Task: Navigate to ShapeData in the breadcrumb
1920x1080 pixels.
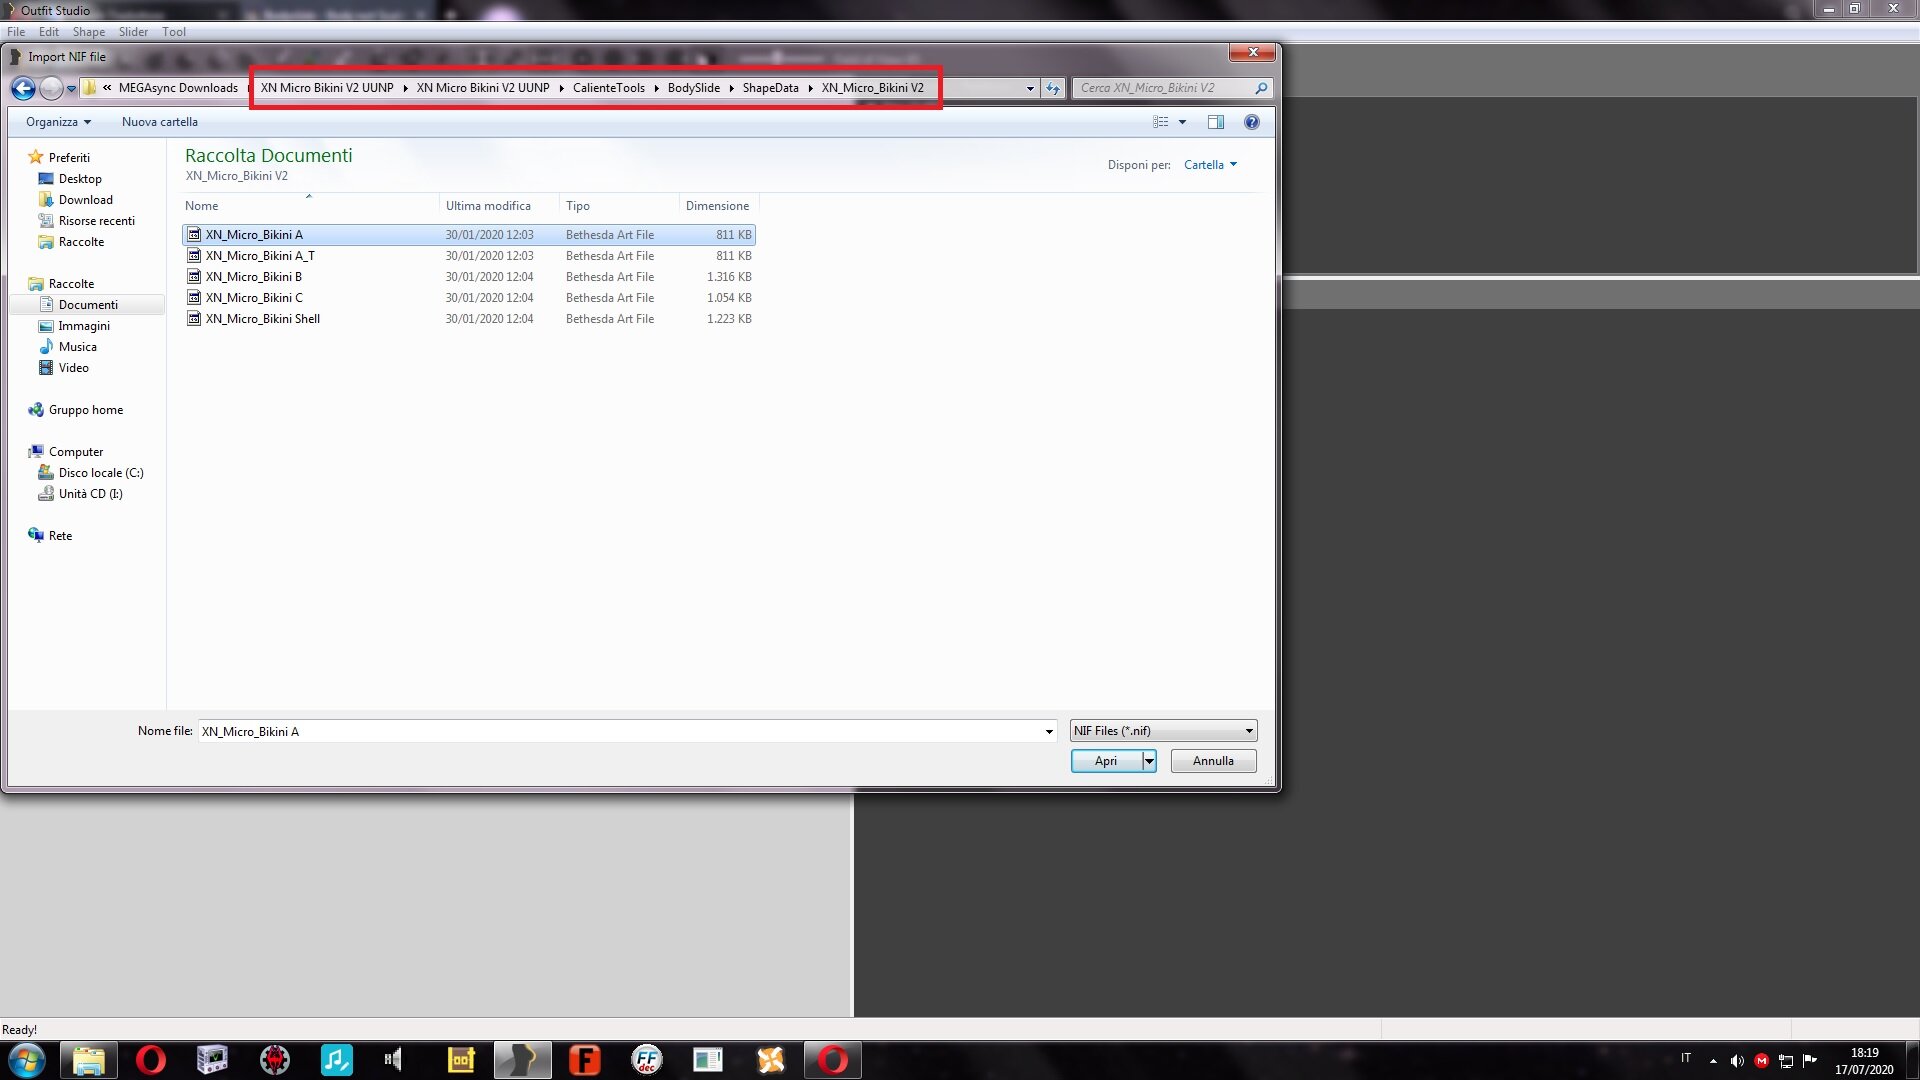Action: (771, 88)
